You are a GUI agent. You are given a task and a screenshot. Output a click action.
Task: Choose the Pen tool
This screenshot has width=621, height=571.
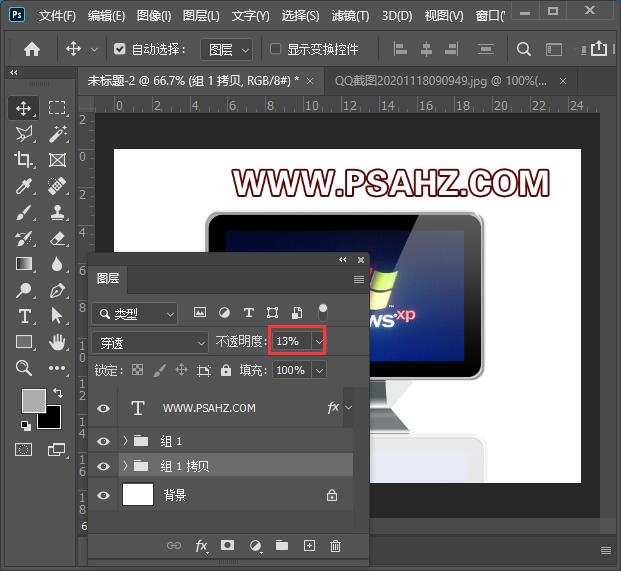click(x=57, y=290)
